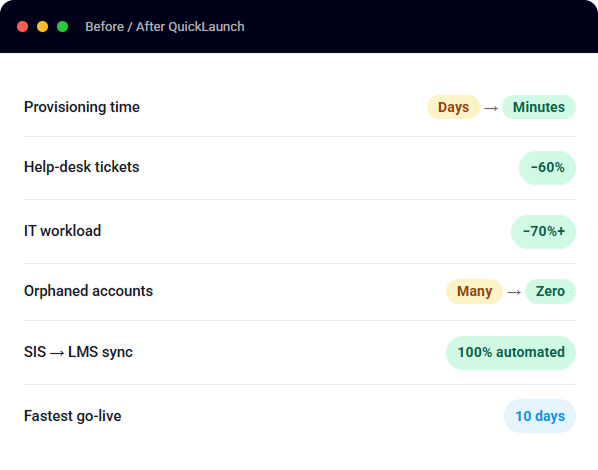Click the Many badge
Viewport: 598px width, 470px height.
click(474, 291)
